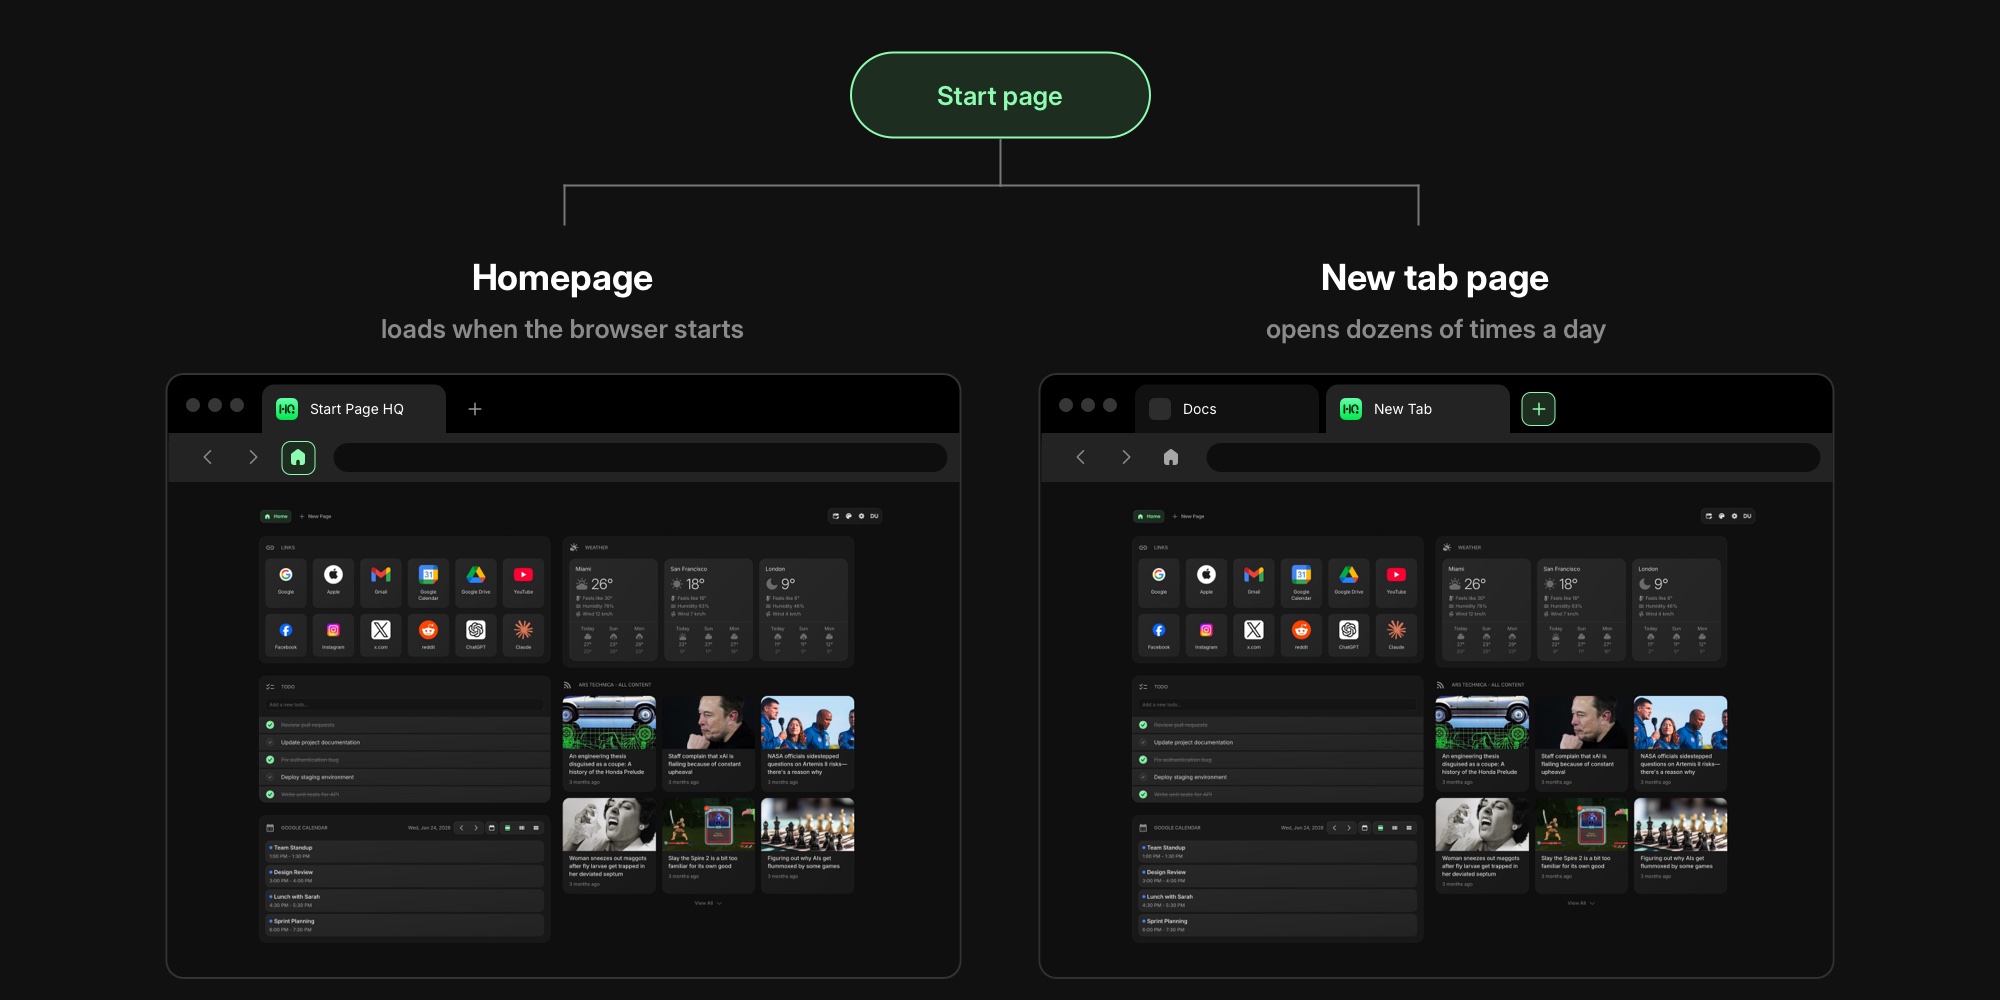Select the green Home page tab in Homepage window
This screenshot has height=1000, width=2000.
click(276, 516)
